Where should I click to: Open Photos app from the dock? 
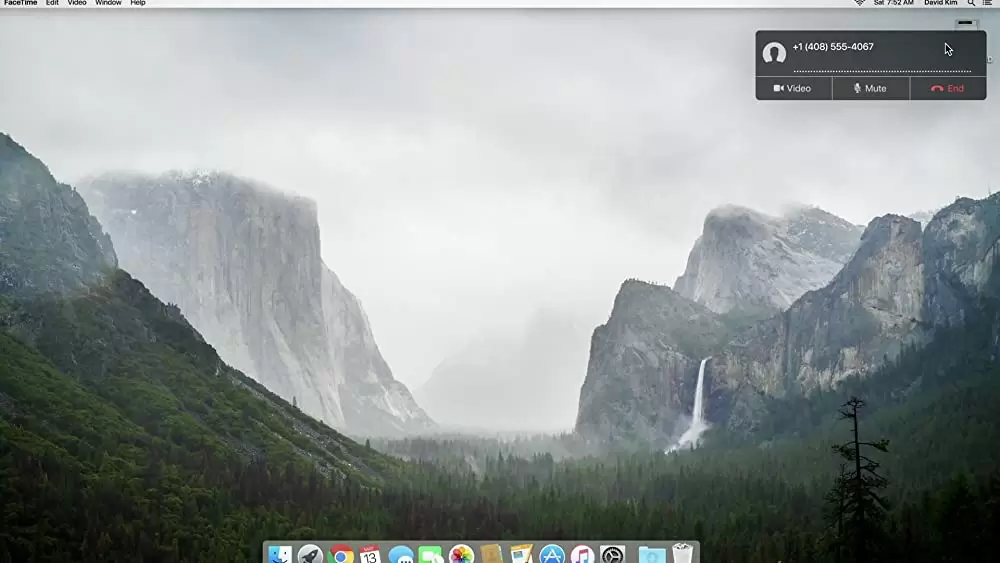(461, 554)
